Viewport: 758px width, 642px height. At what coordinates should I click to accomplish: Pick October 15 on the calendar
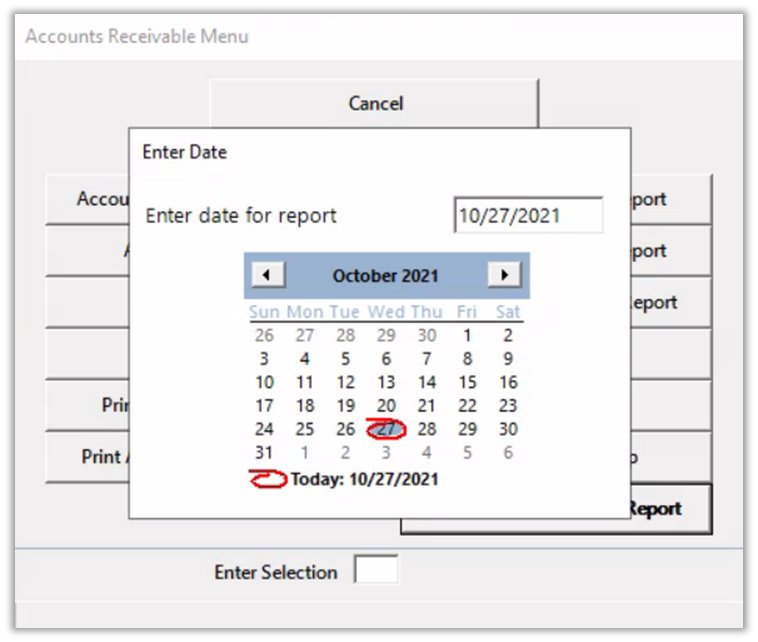pyautogui.click(x=467, y=382)
